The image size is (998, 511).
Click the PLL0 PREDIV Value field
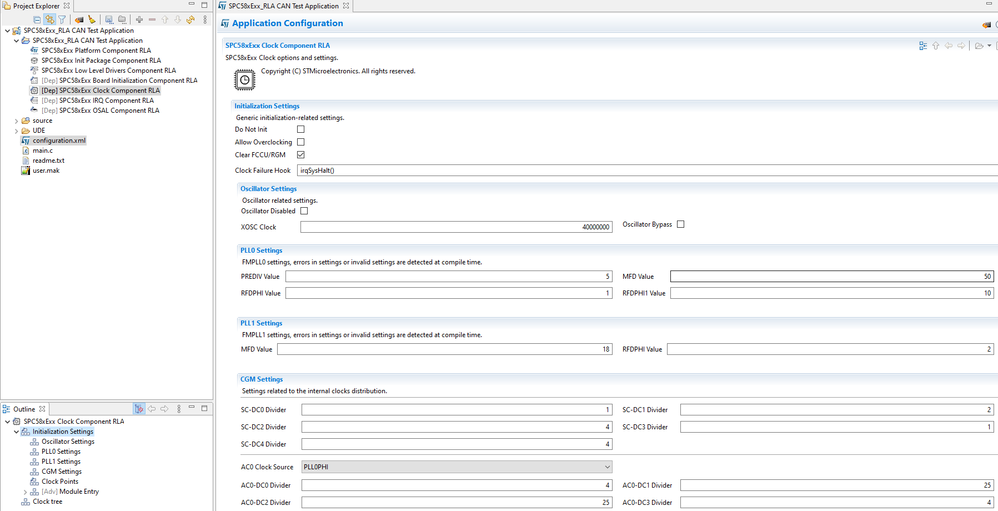[449, 277]
